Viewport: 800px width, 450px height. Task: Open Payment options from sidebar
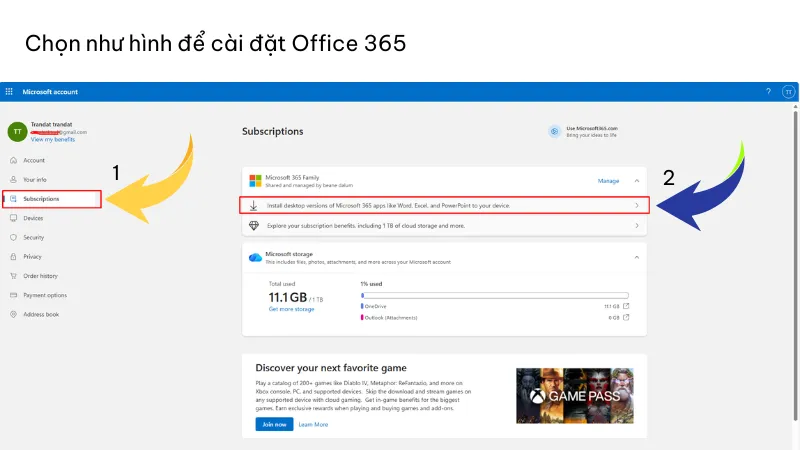(x=45, y=295)
